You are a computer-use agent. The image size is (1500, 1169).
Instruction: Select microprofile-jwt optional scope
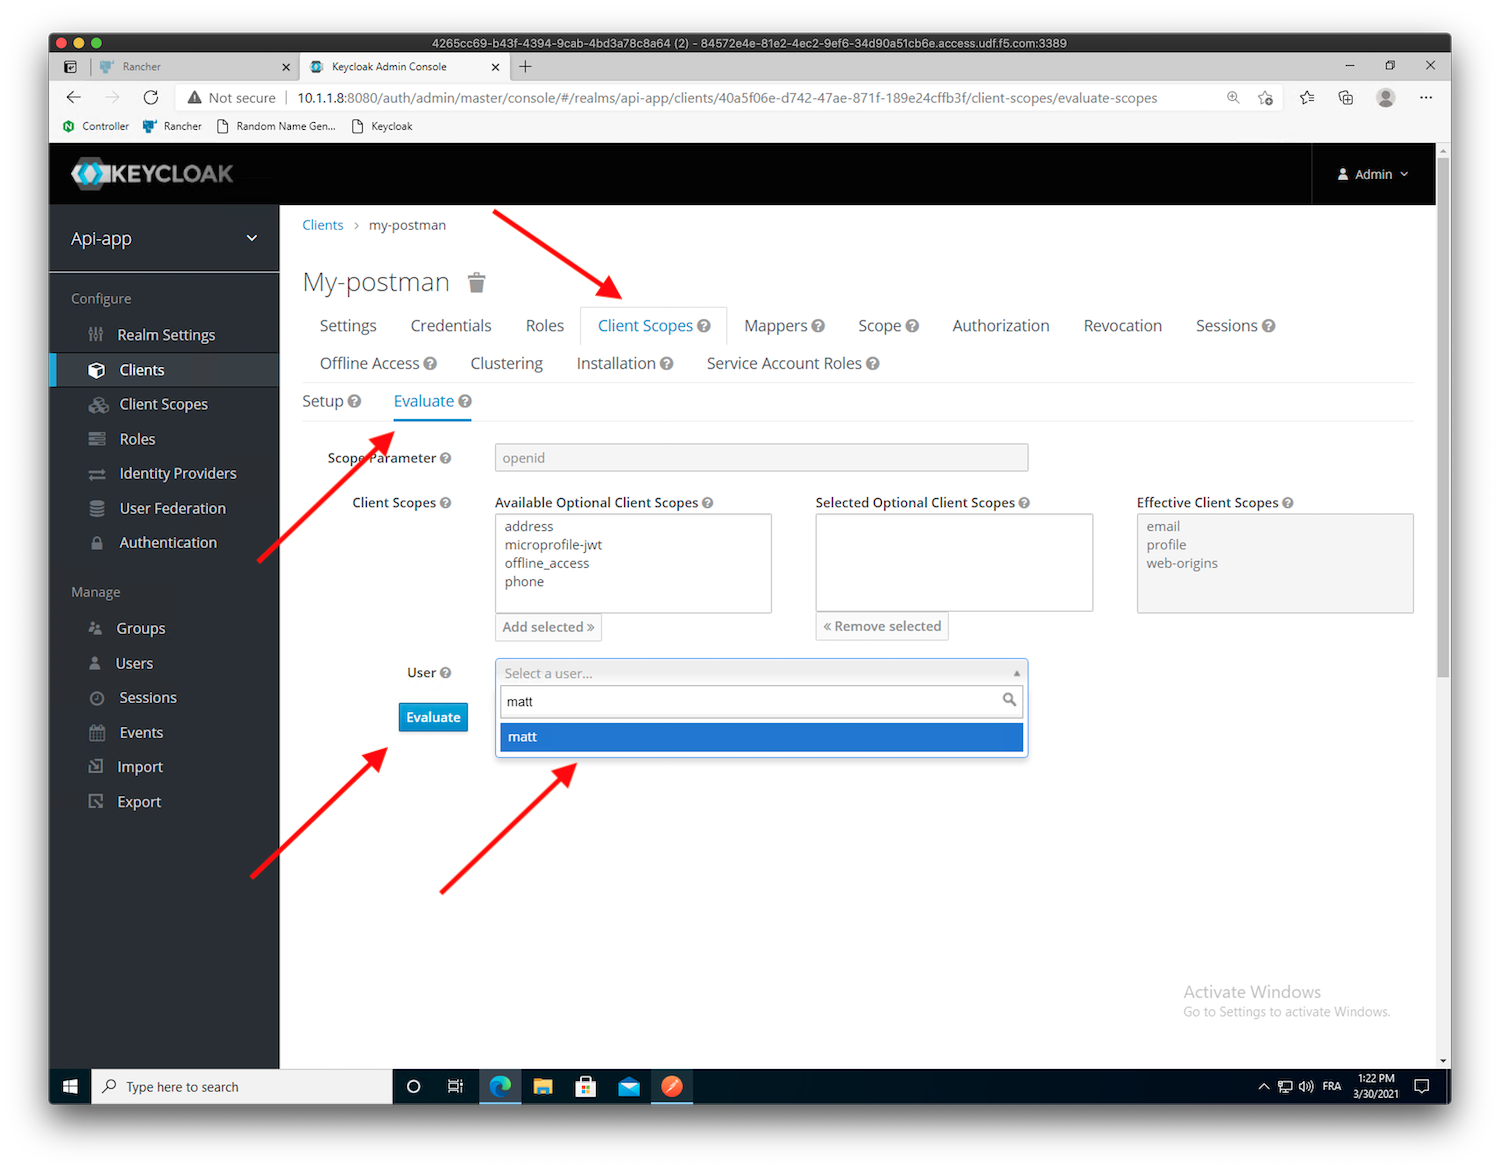(x=553, y=545)
